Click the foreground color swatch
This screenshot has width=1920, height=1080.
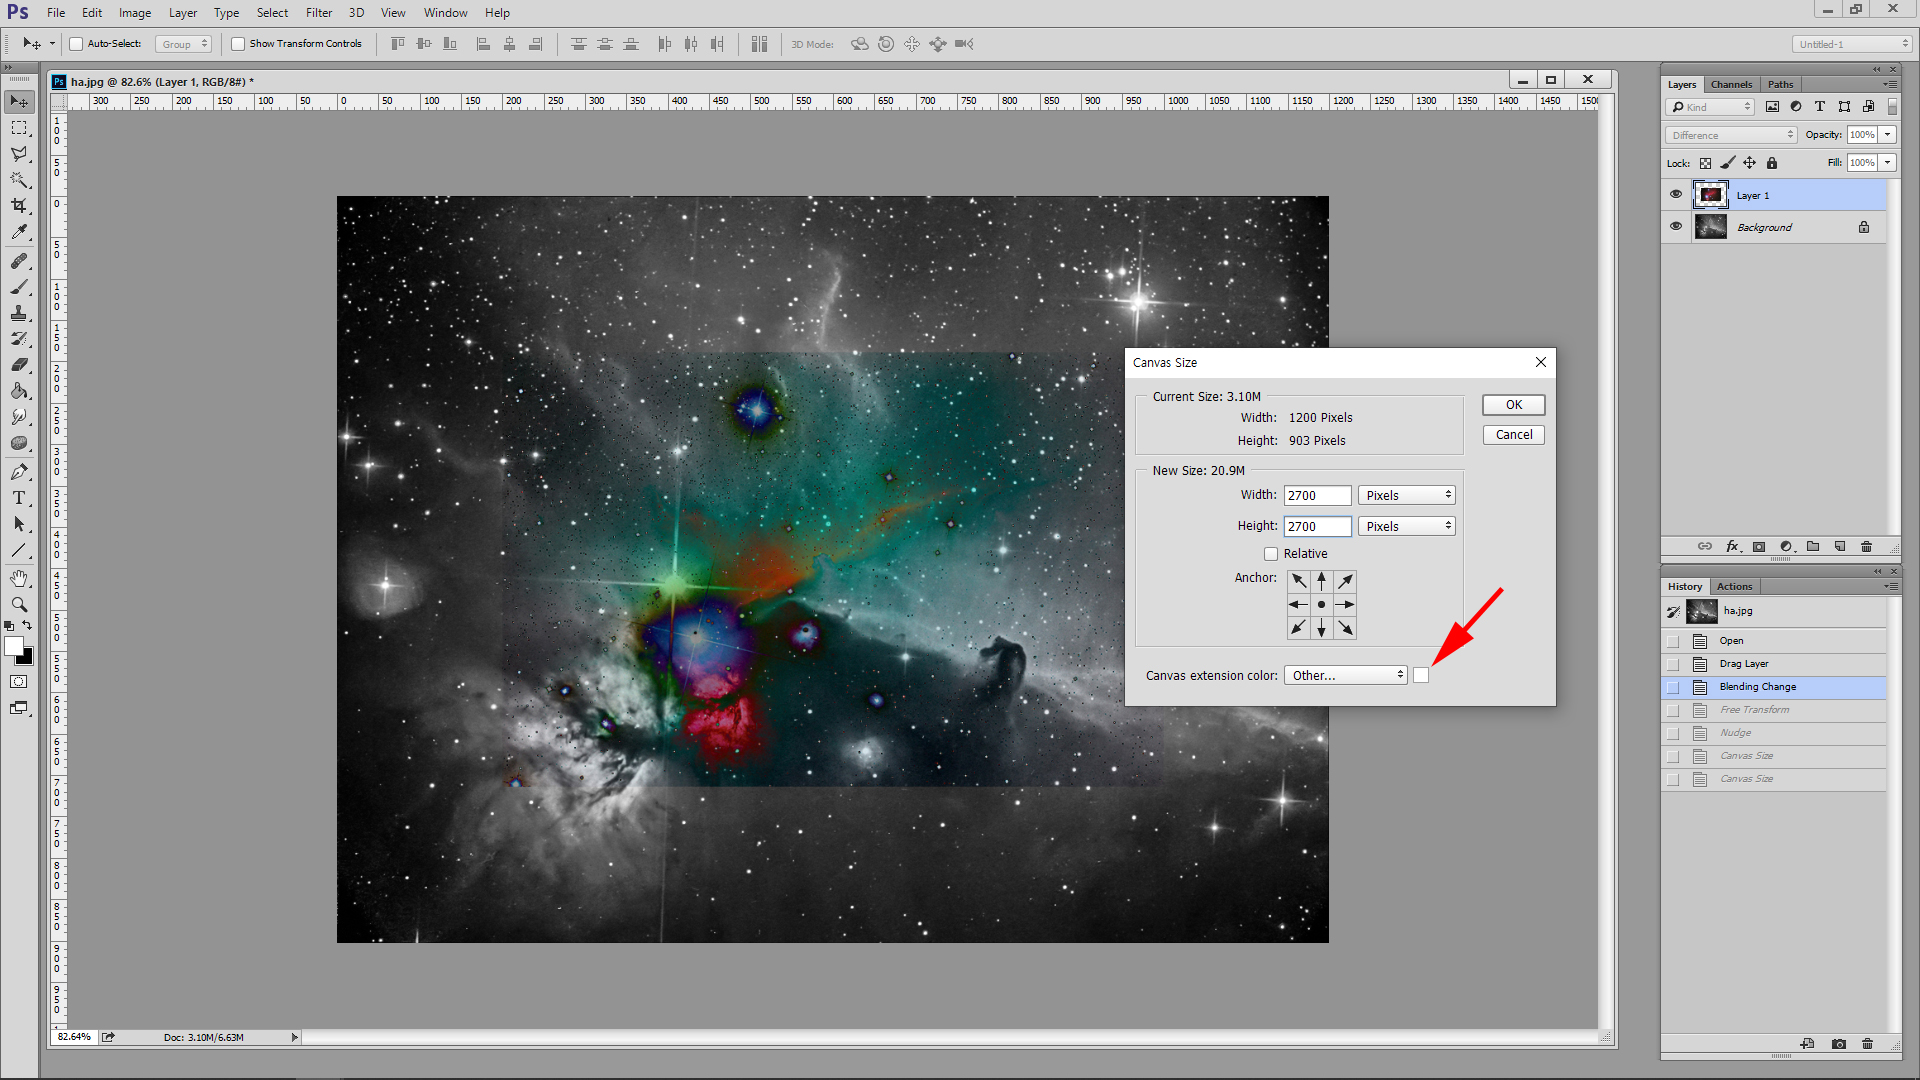click(x=14, y=647)
